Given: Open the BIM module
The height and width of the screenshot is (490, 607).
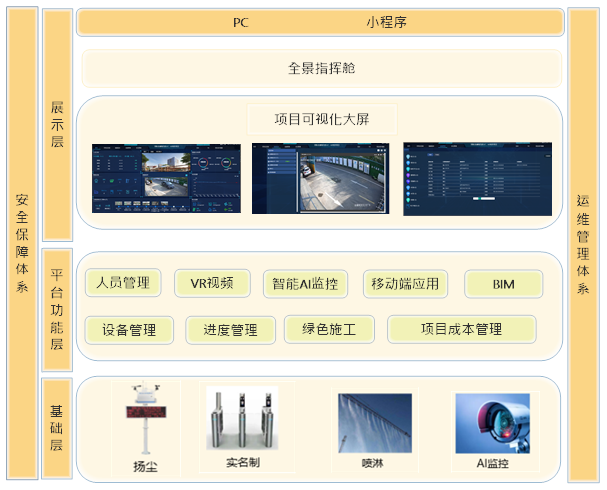Looking at the screenshot, I should click(503, 284).
